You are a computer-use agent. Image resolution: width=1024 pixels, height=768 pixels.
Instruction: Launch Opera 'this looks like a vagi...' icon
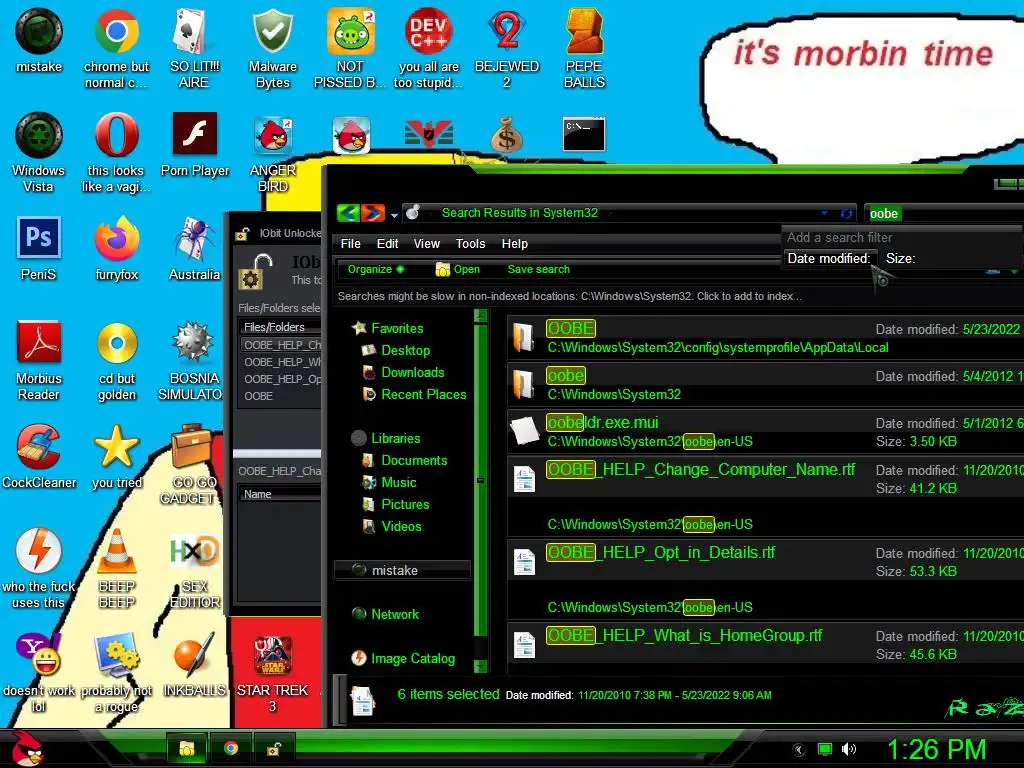(x=116, y=153)
